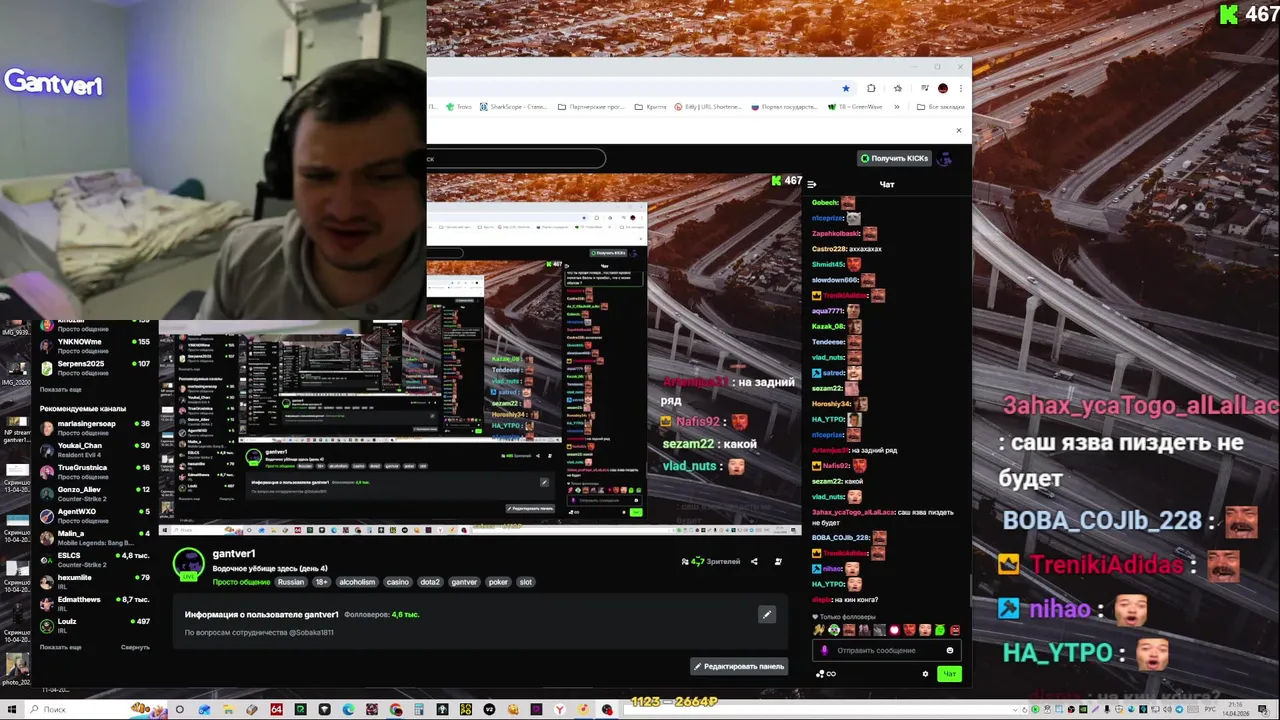Open hexumlite recommended channel
Image resolution: width=1280 pixels, height=720 pixels.
click(x=95, y=581)
